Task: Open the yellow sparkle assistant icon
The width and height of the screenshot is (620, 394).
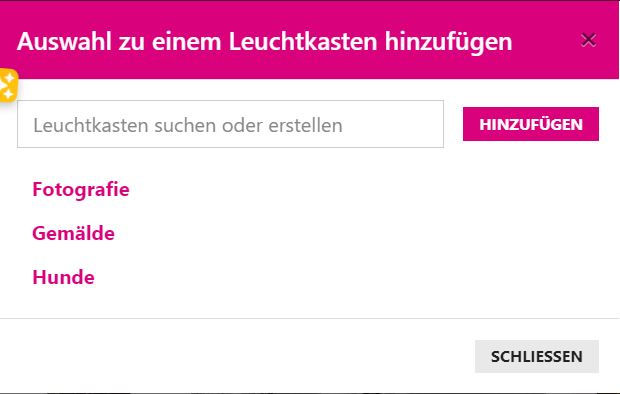Action: (8, 85)
